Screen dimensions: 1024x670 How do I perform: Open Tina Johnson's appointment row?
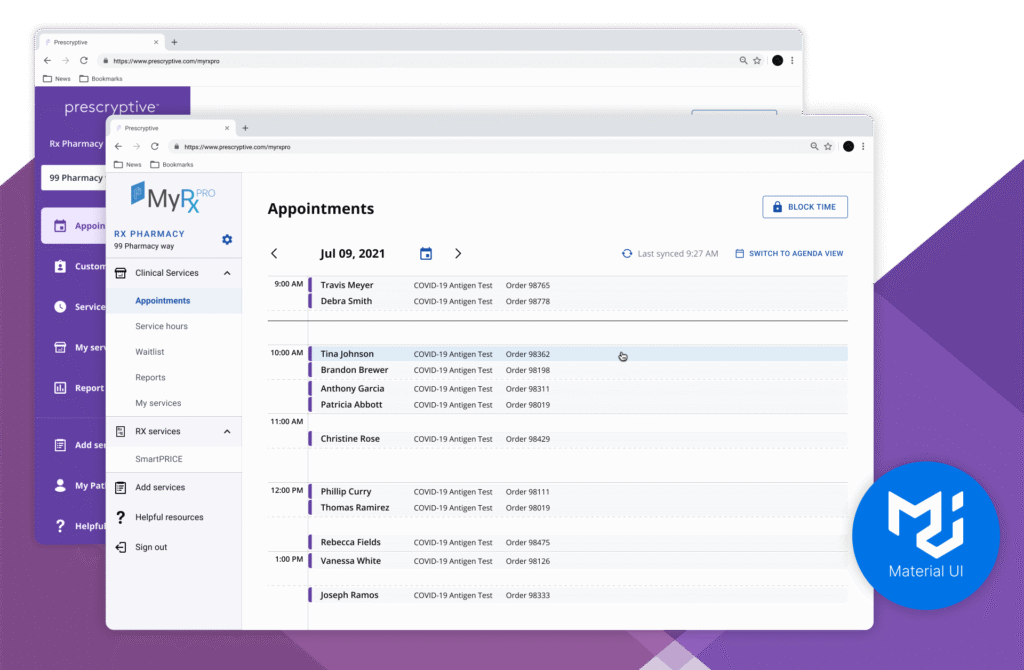pos(347,354)
